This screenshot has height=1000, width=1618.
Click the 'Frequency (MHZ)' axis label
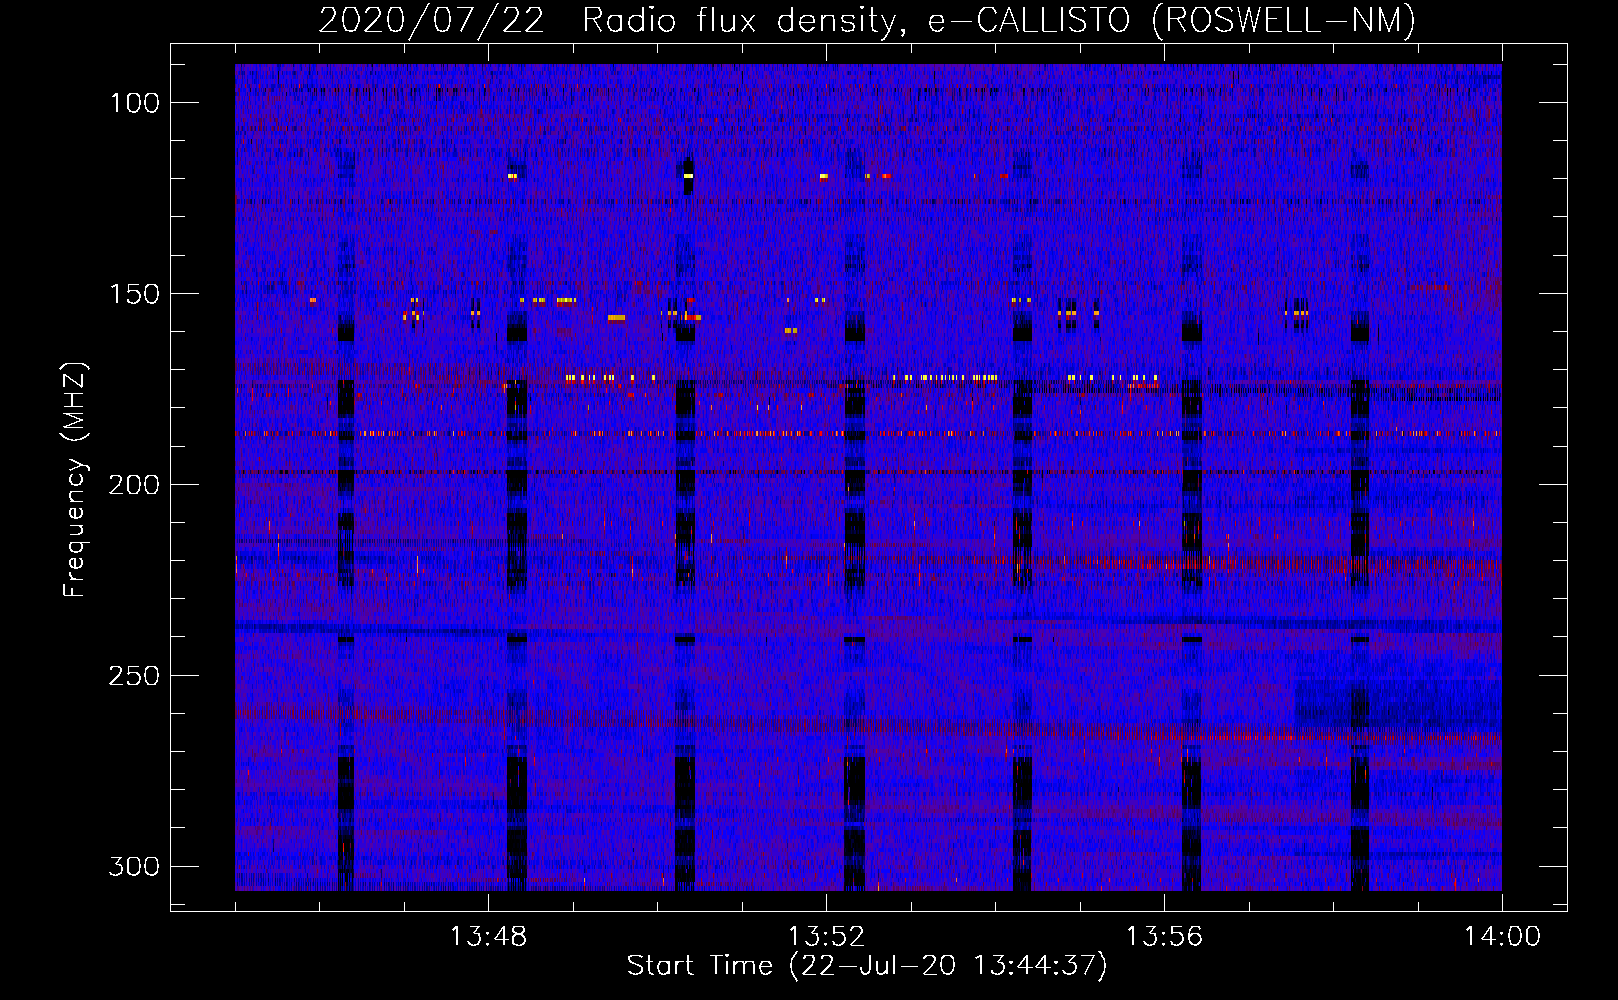(75, 479)
